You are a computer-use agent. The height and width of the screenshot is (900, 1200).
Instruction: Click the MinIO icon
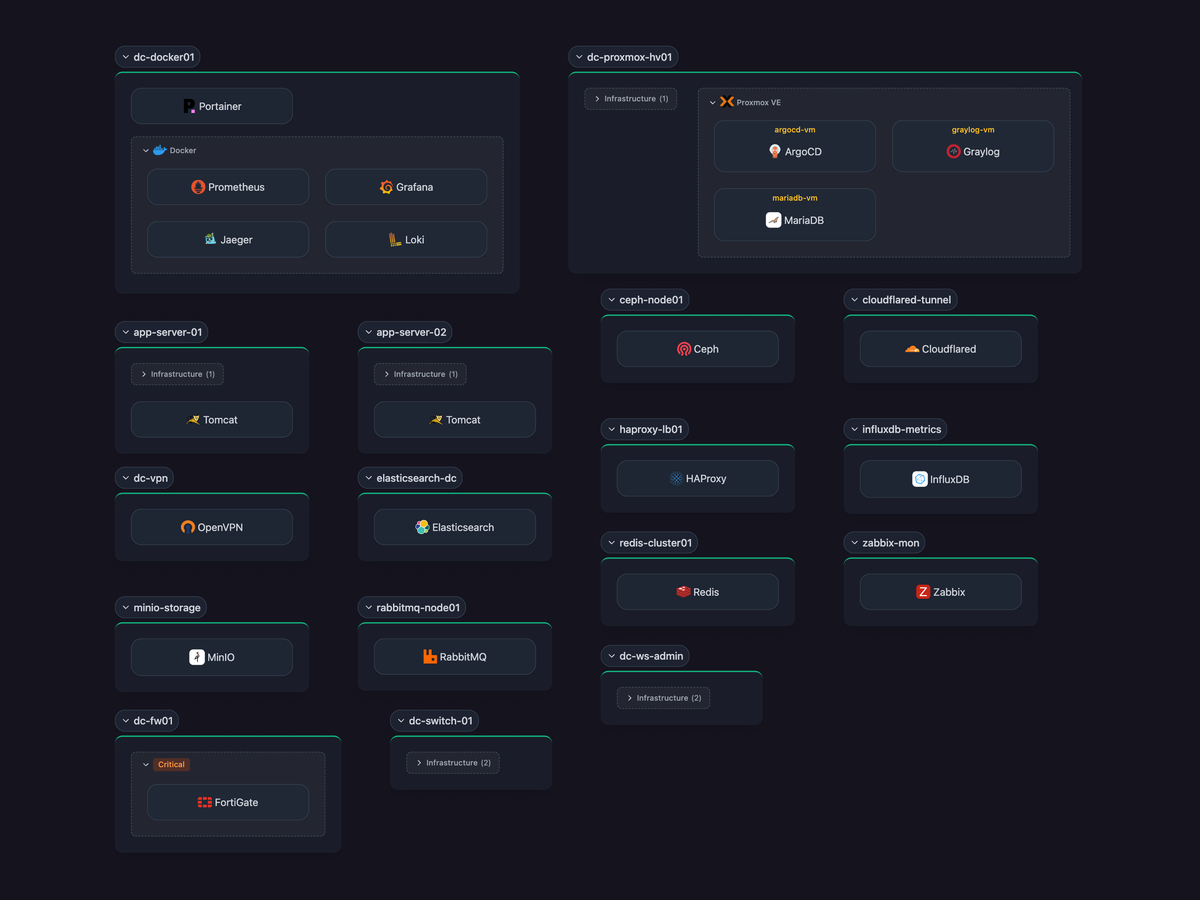click(x=197, y=657)
